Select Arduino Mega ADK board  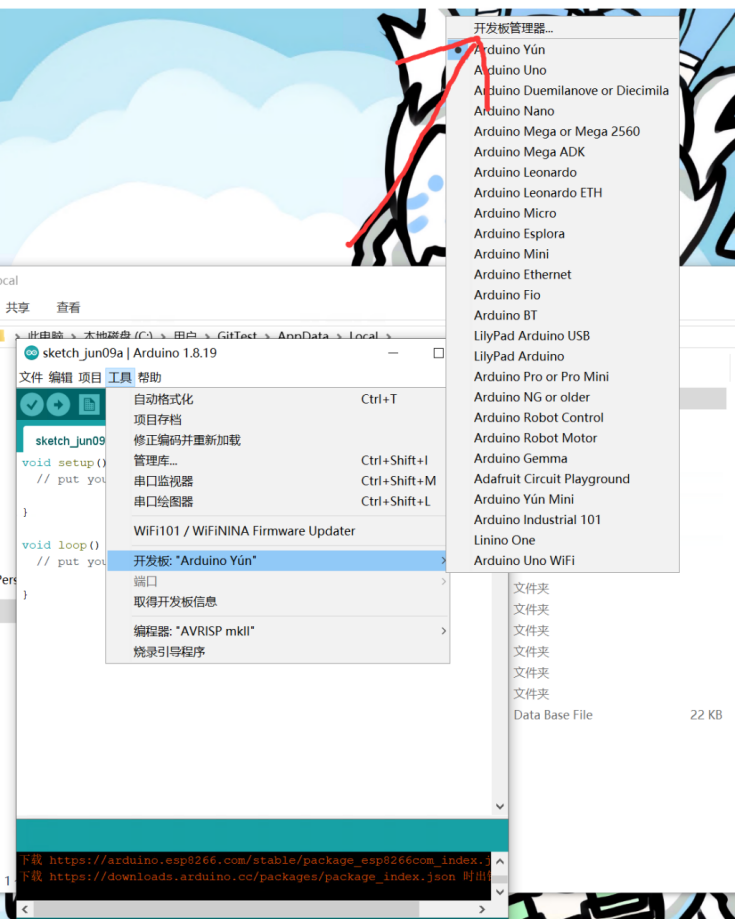click(563, 152)
